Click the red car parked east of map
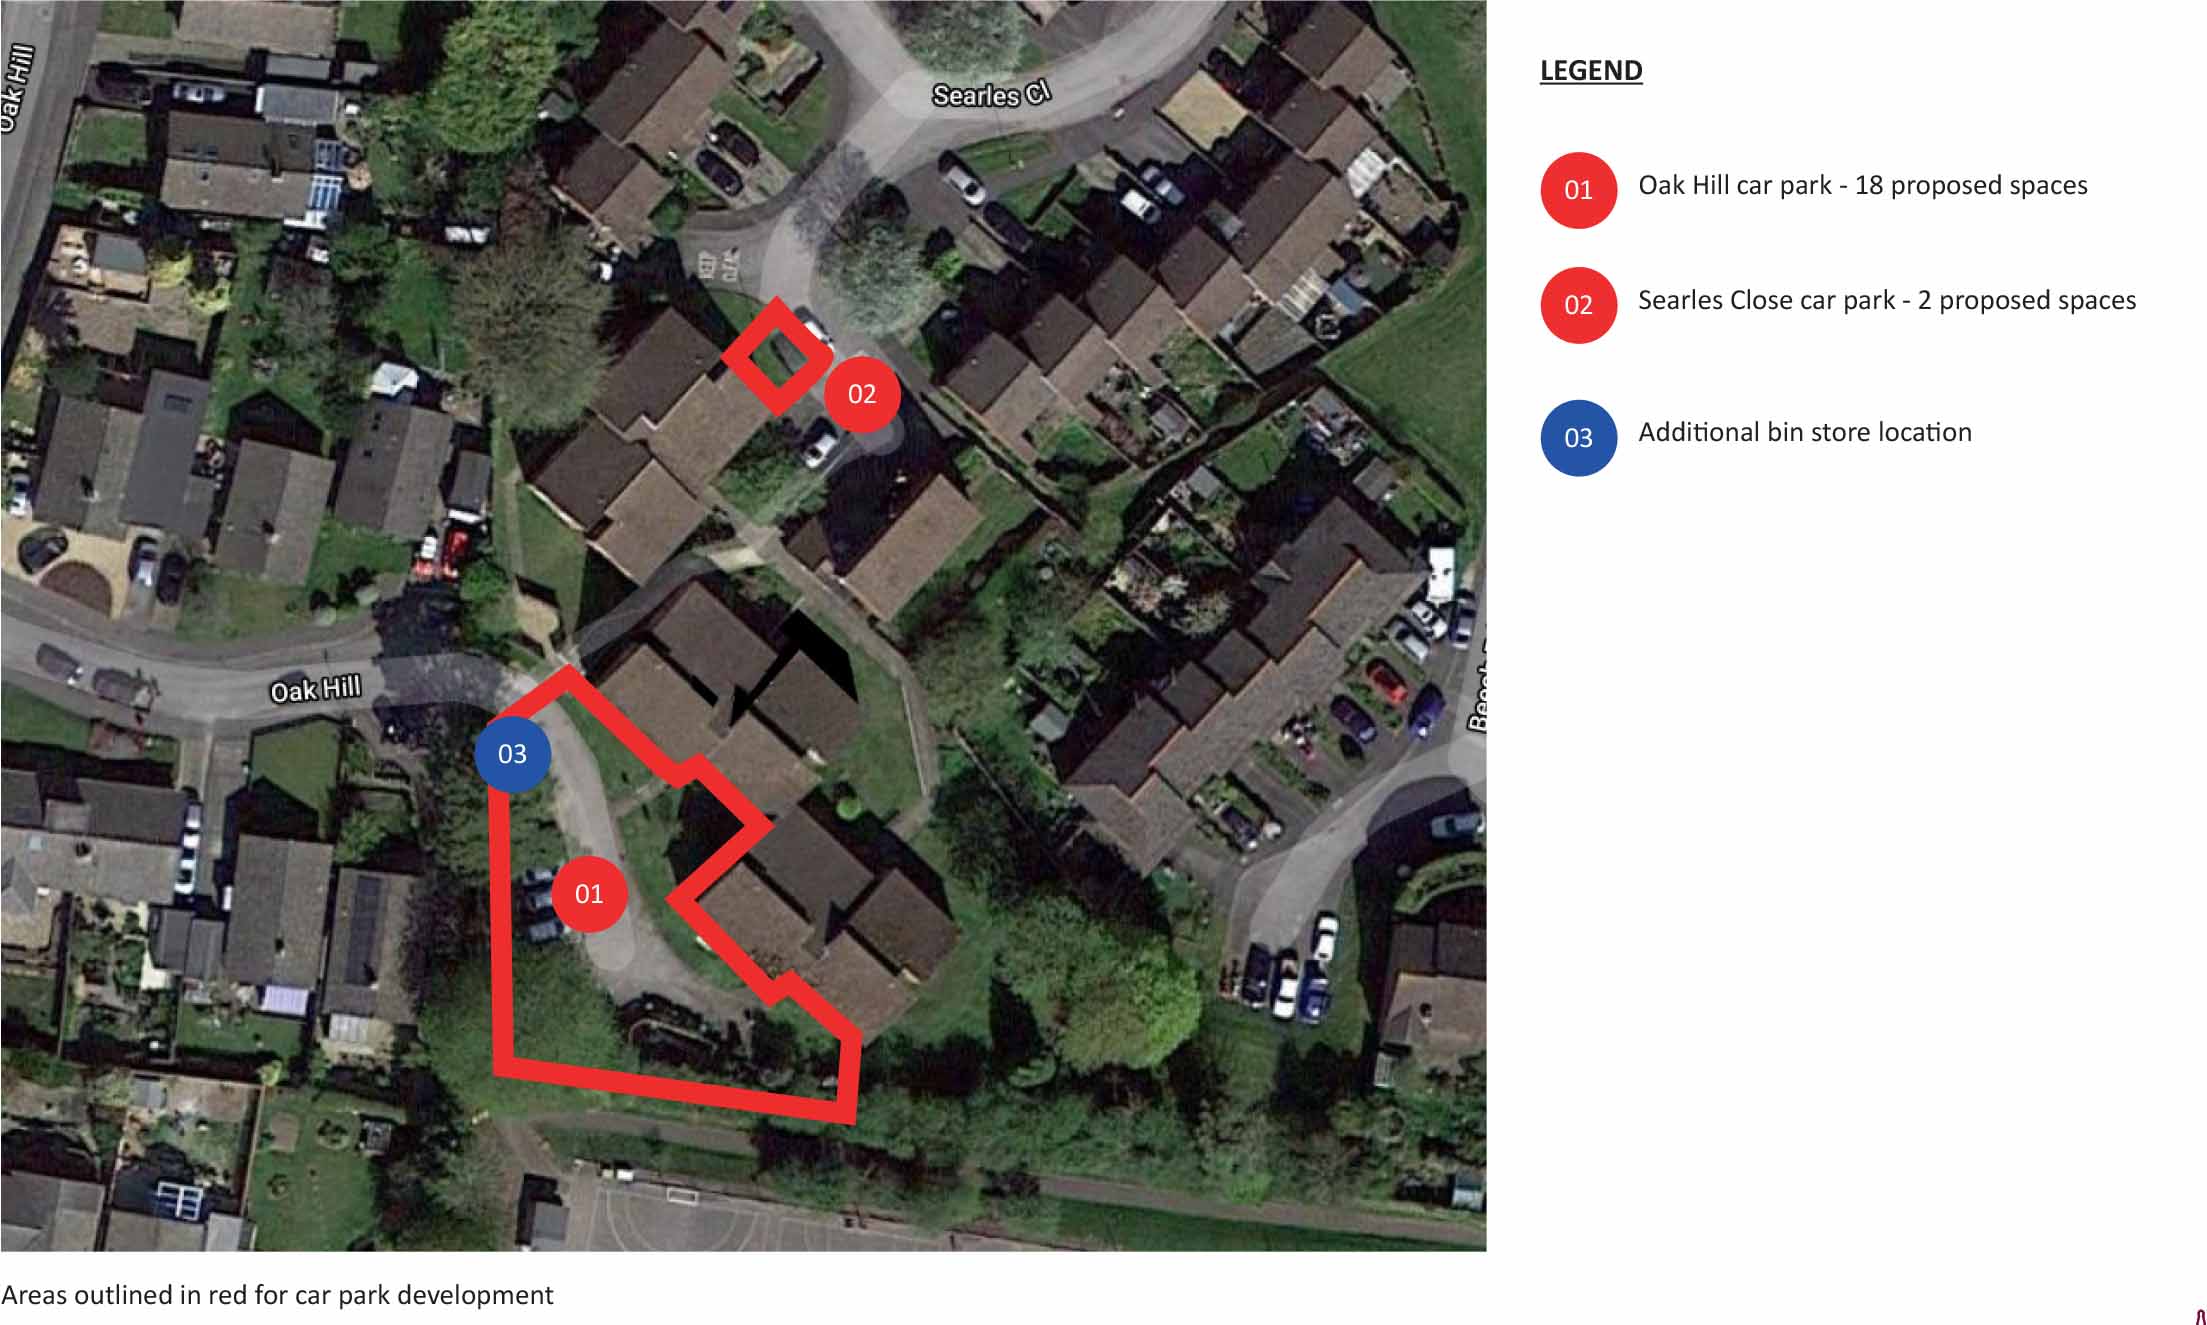The height and width of the screenshot is (1325, 2207). tap(1386, 682)
